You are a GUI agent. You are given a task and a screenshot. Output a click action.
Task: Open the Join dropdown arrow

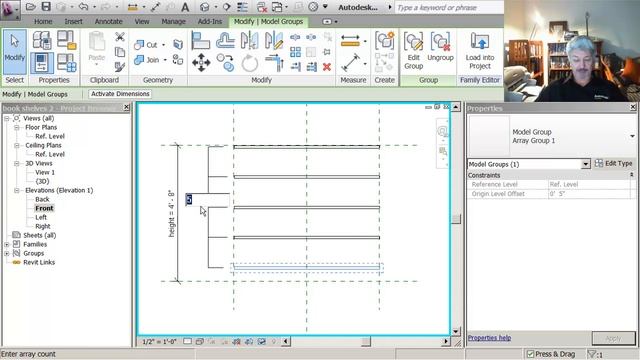[165, 60]
